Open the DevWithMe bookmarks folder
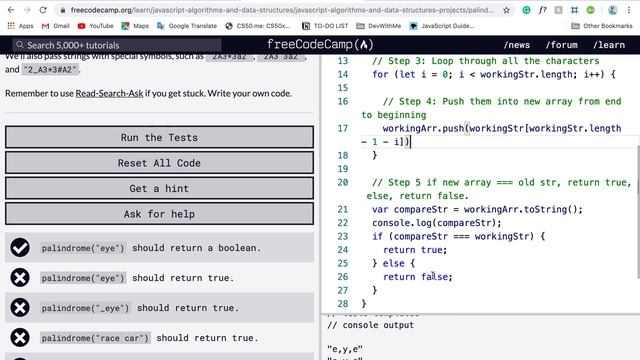Screen dimensions: 640x360 [x=378, y=26]
